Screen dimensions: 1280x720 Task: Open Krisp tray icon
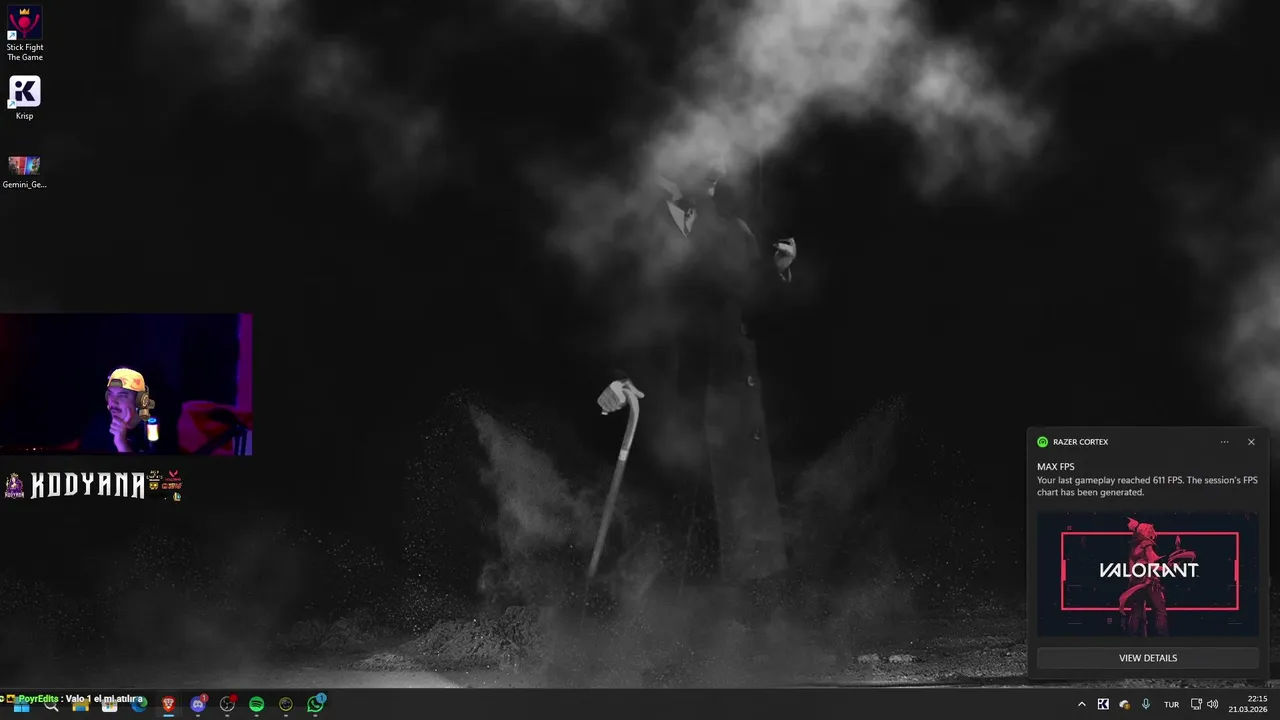[x=1103, y=705]
